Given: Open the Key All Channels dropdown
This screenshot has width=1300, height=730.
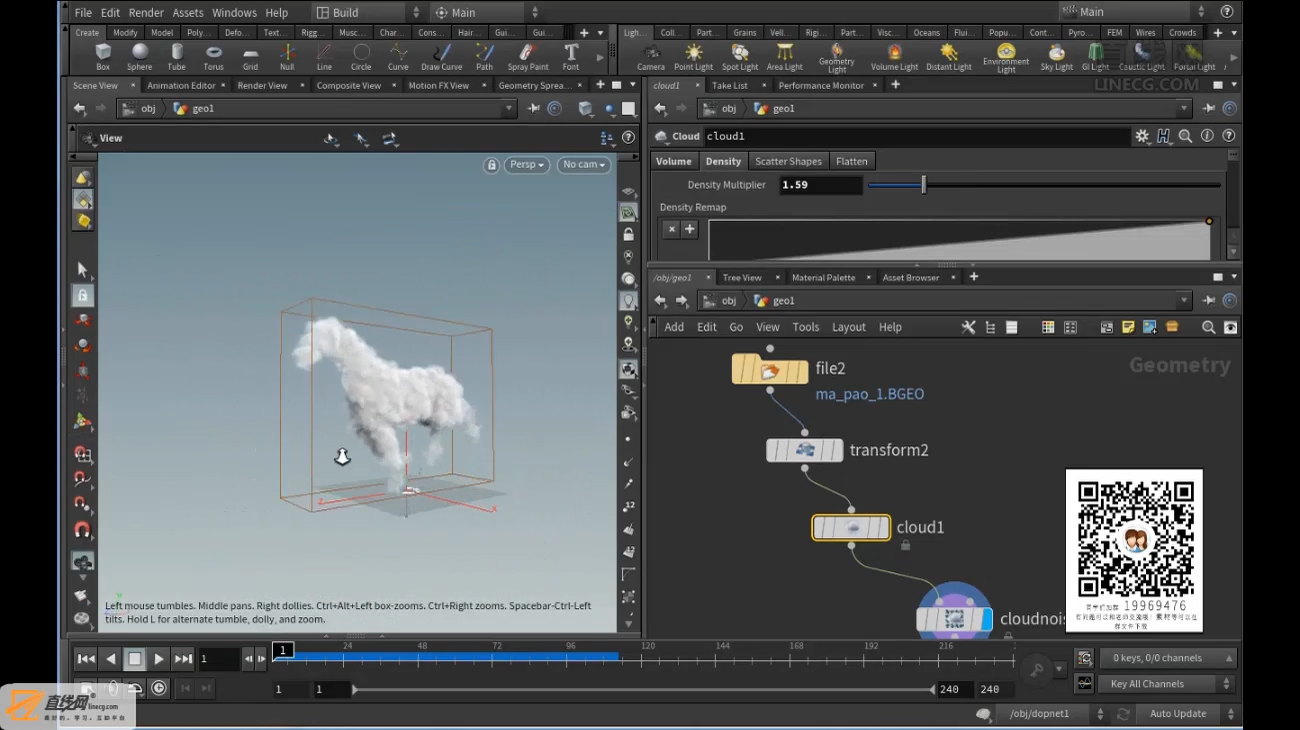Looking at the screenshot, I should click(x=1167, y=684).
